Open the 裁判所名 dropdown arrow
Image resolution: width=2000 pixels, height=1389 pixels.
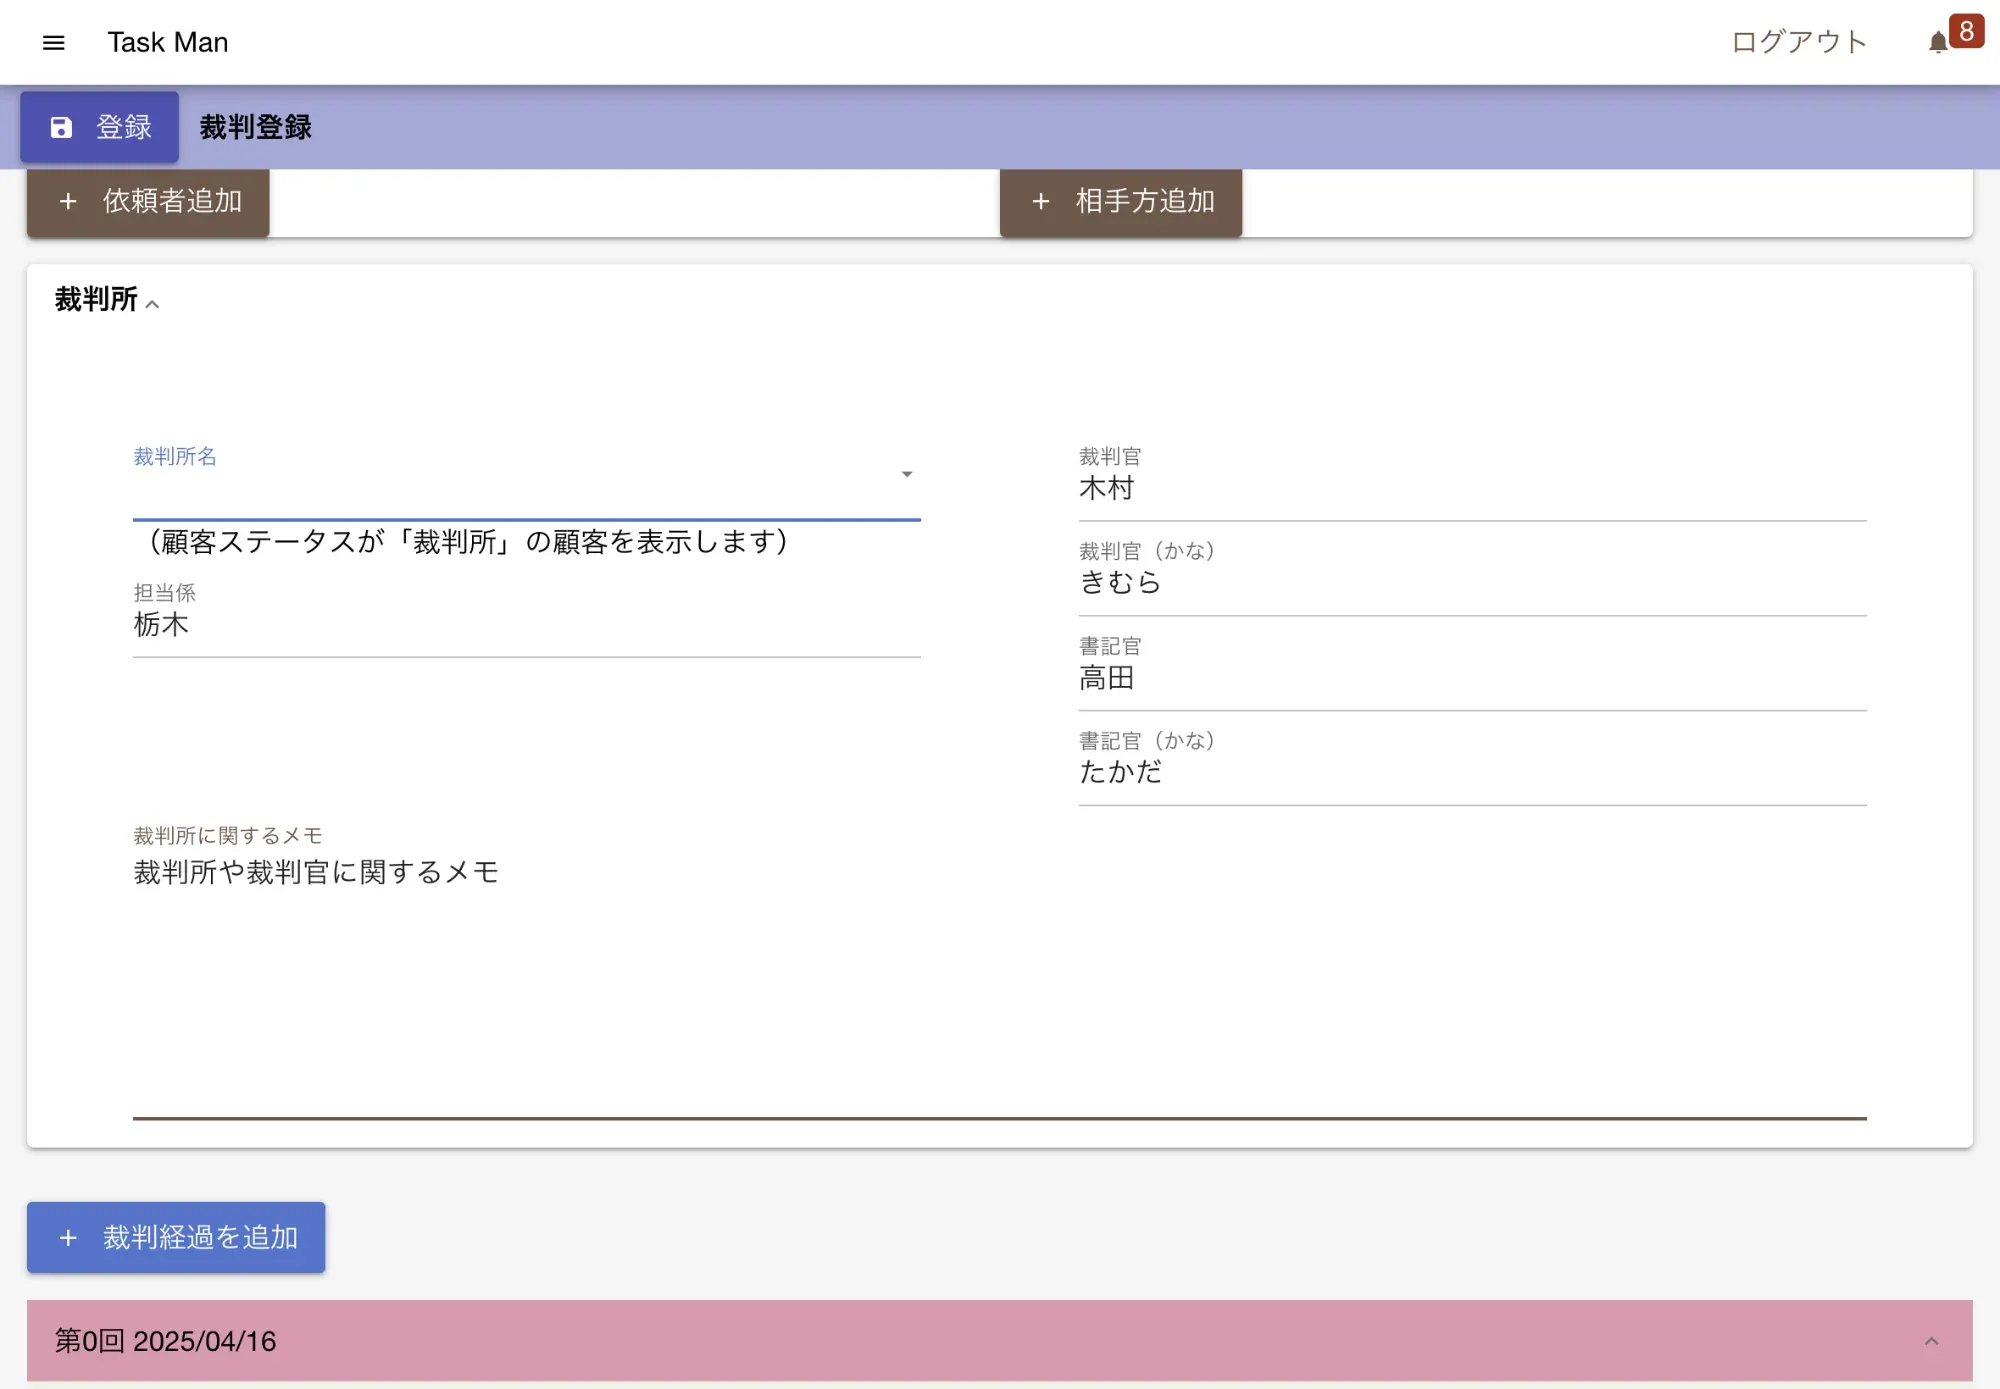[906, 474]
